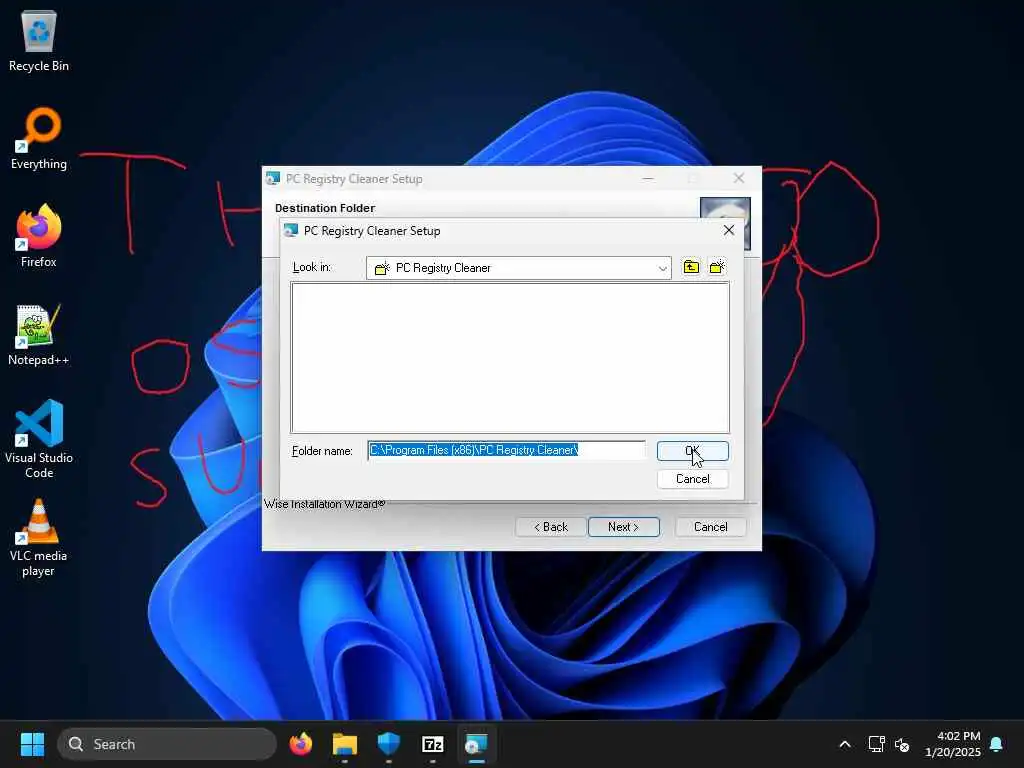
Task: Click the PC Registry Cleaner folder icon in Look in
Action: pyautogui.click(x=382, y=268)
